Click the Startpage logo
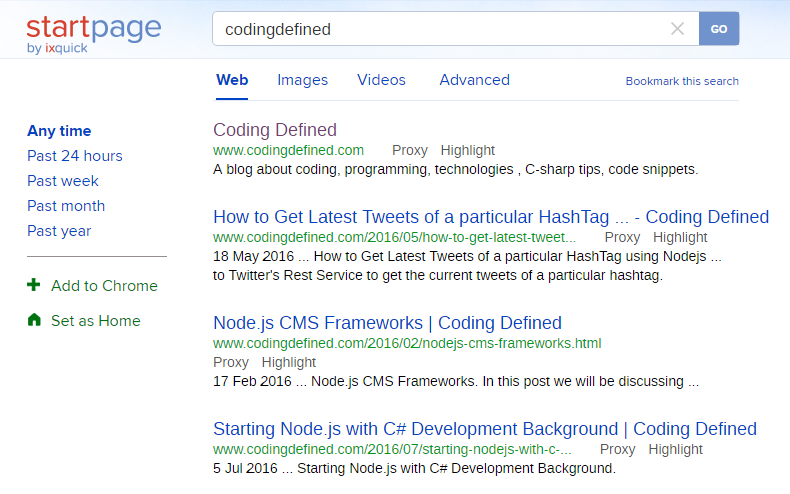The image size is (790, 494). pos(94,34)
